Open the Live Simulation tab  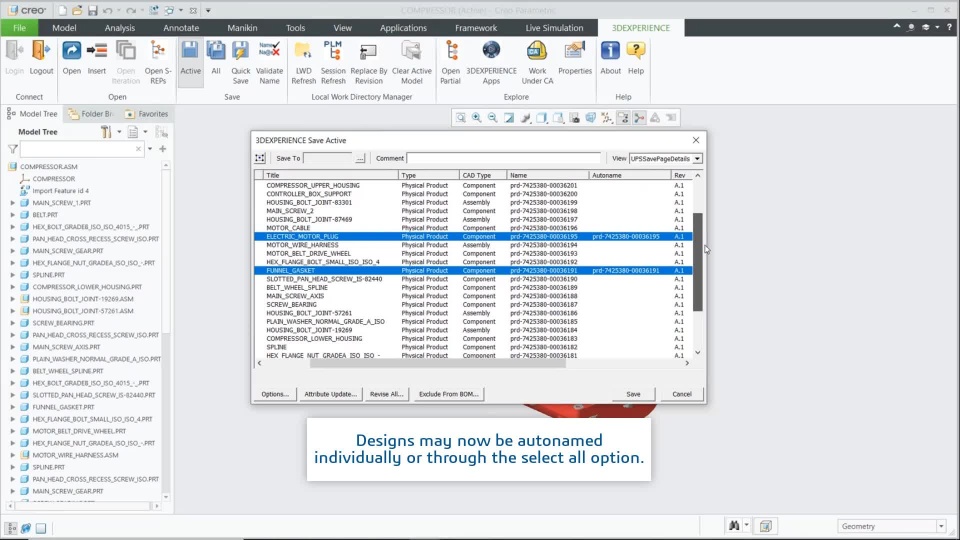[x=554, y=28]
